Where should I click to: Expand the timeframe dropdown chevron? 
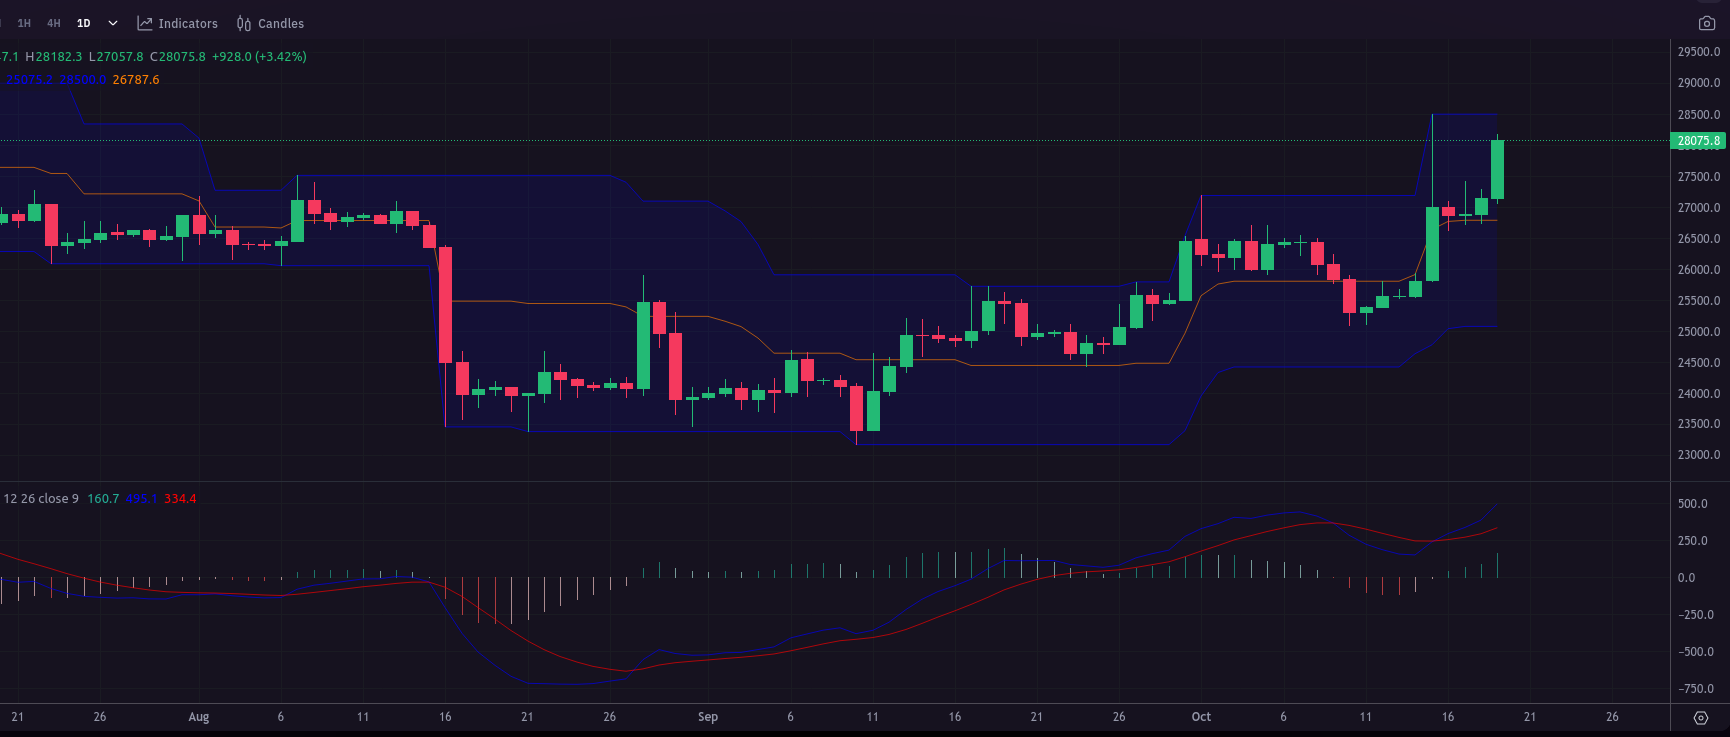coord(113,23)
